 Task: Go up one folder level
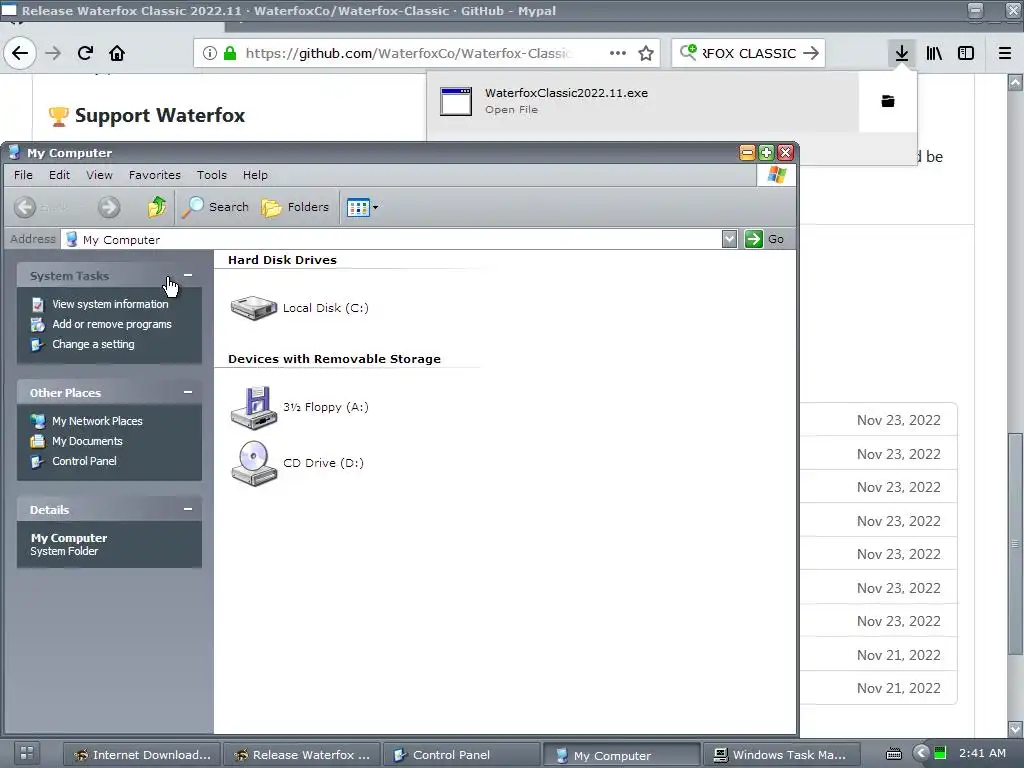[x=157, y=207]
